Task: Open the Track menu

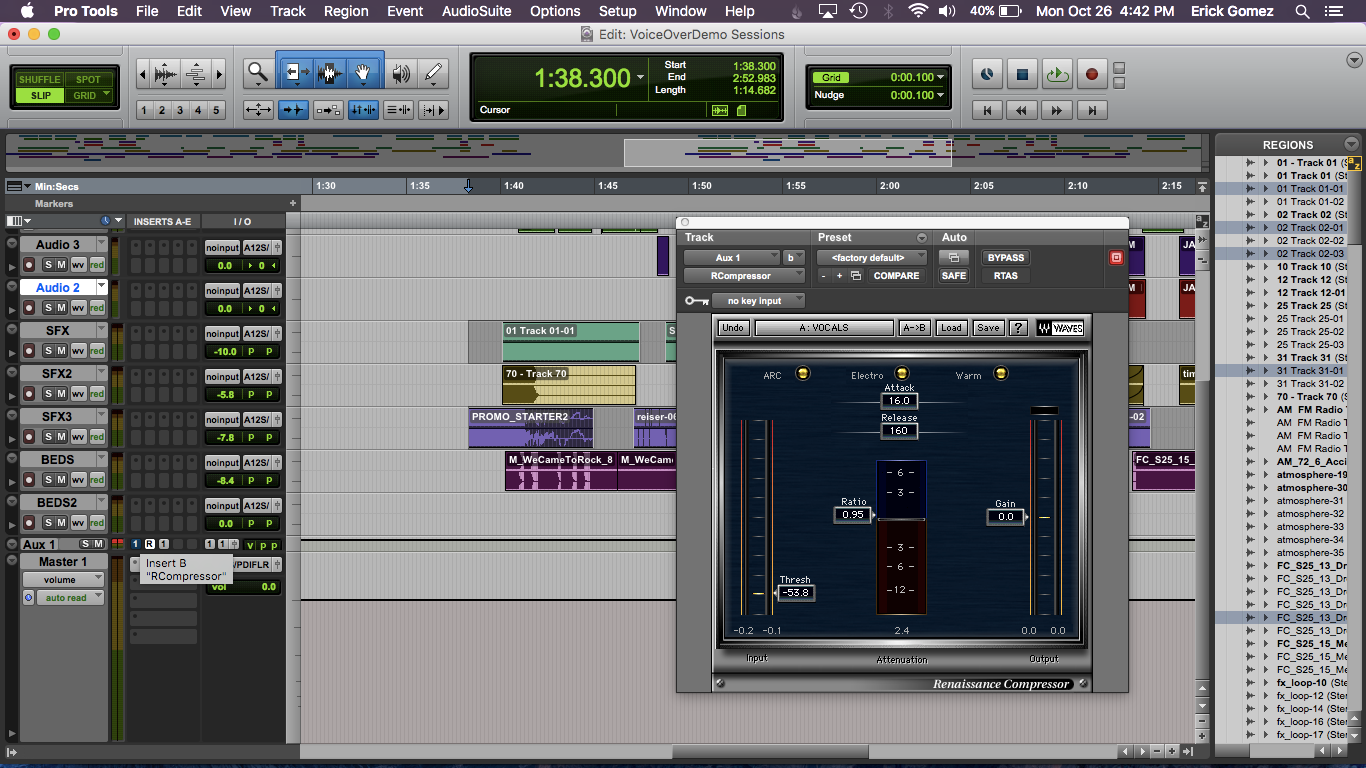Action: 288,11
